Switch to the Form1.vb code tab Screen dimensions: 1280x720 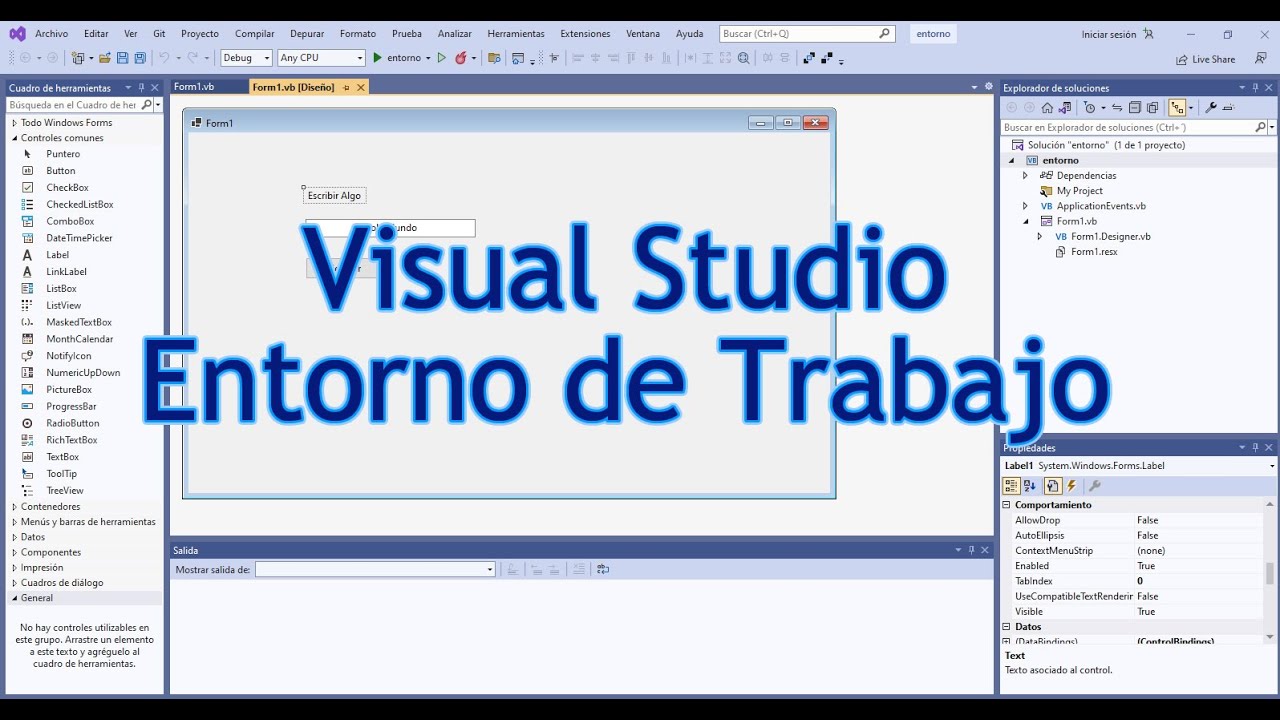point(194,87)
